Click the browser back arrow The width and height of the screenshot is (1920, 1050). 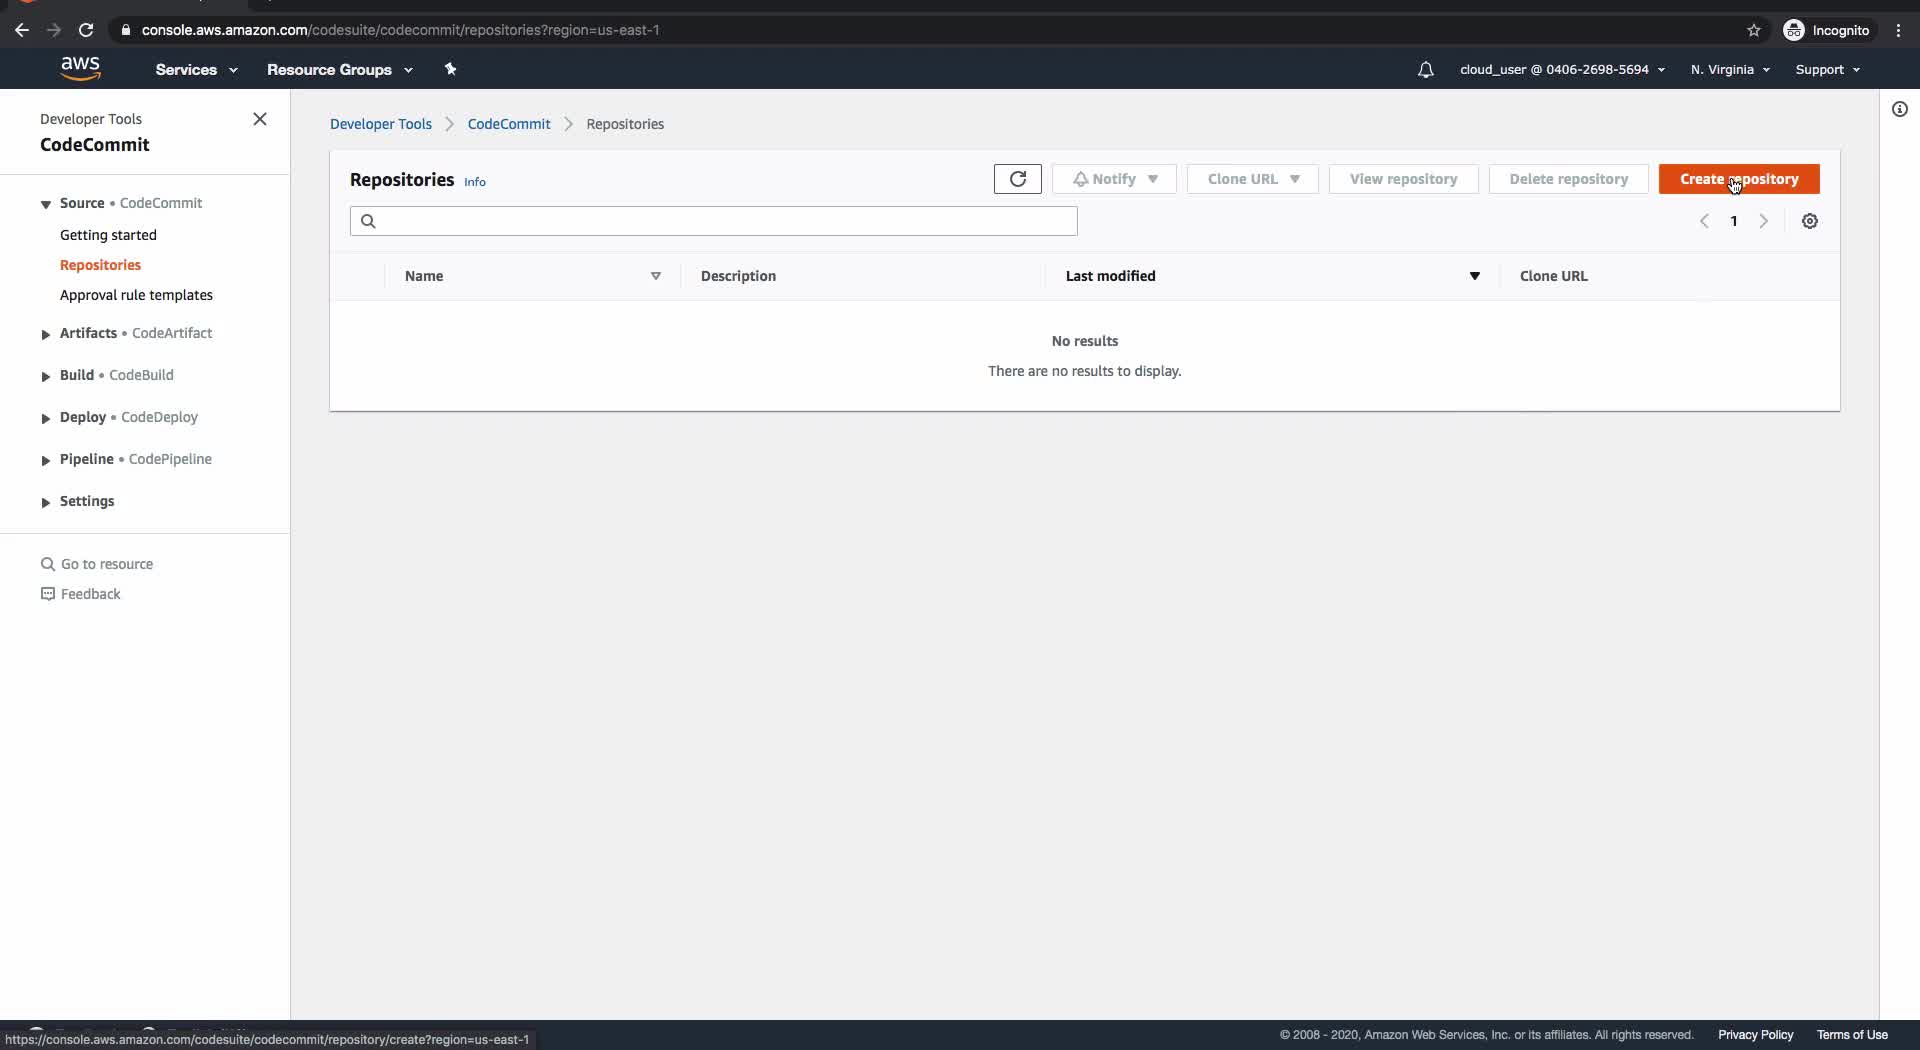click(22, 30)
